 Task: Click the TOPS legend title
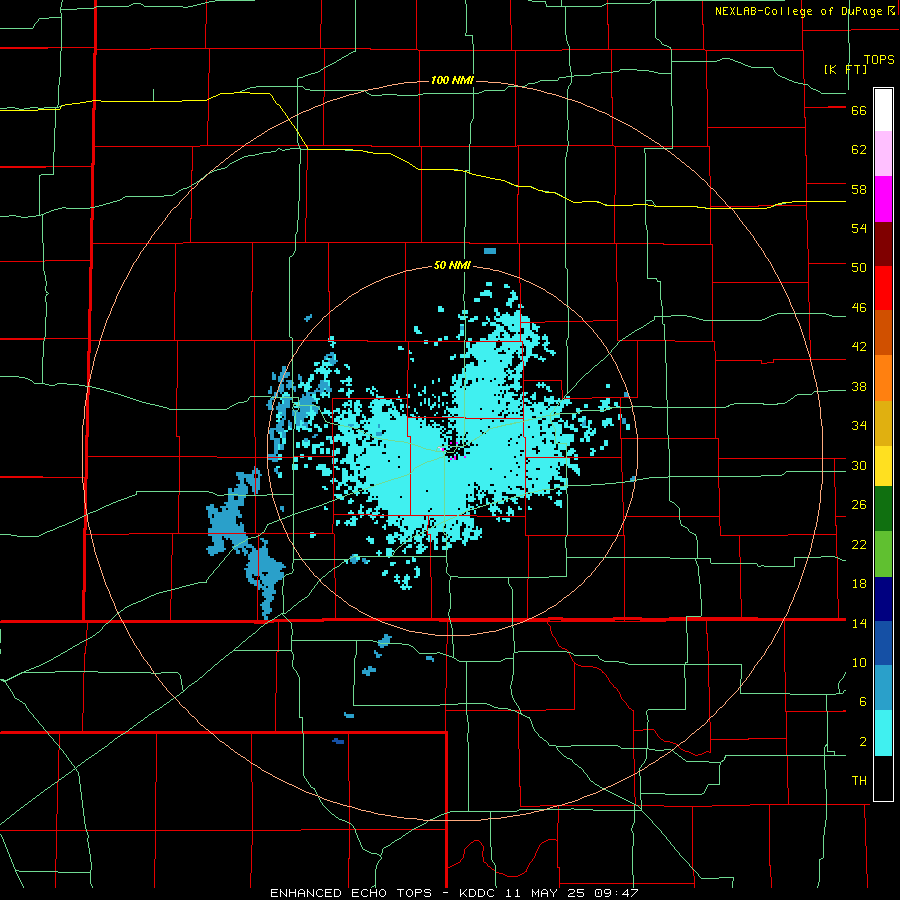(879, 60)
